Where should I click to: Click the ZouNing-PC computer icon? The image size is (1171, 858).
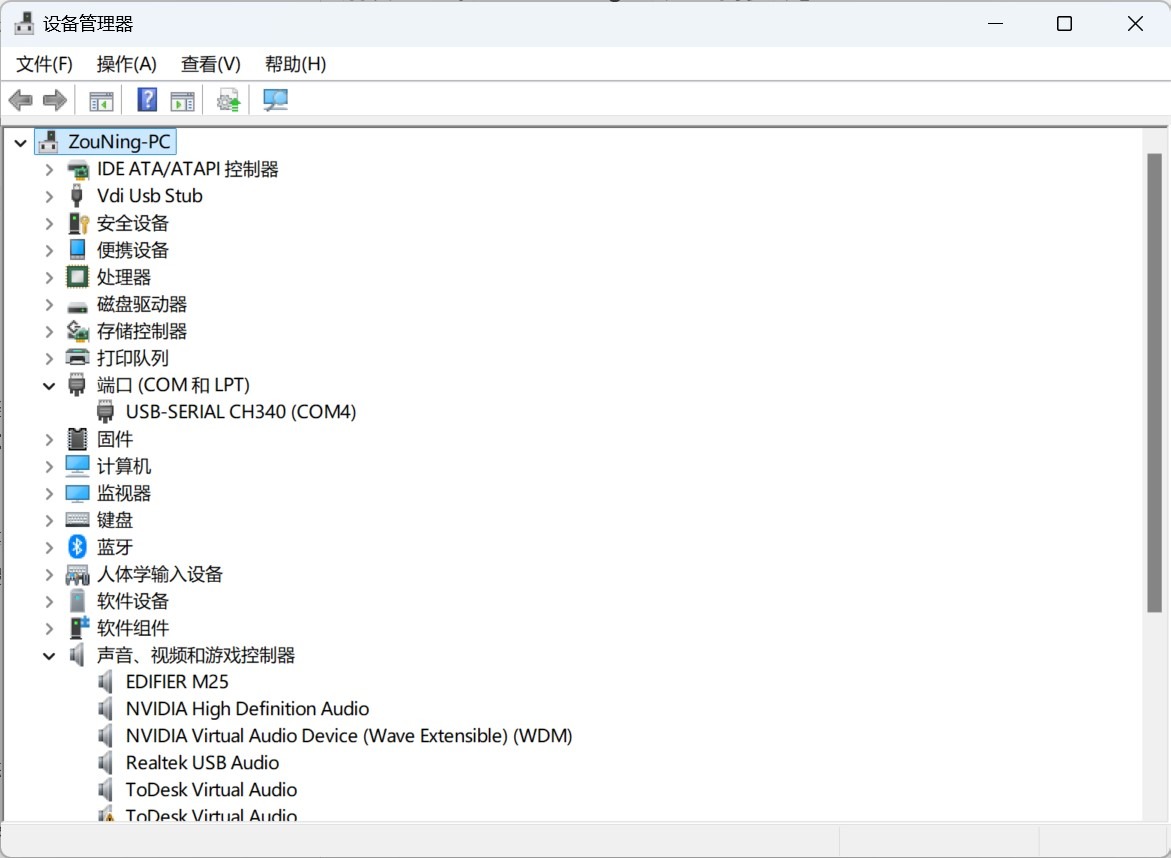click(49, 141)
